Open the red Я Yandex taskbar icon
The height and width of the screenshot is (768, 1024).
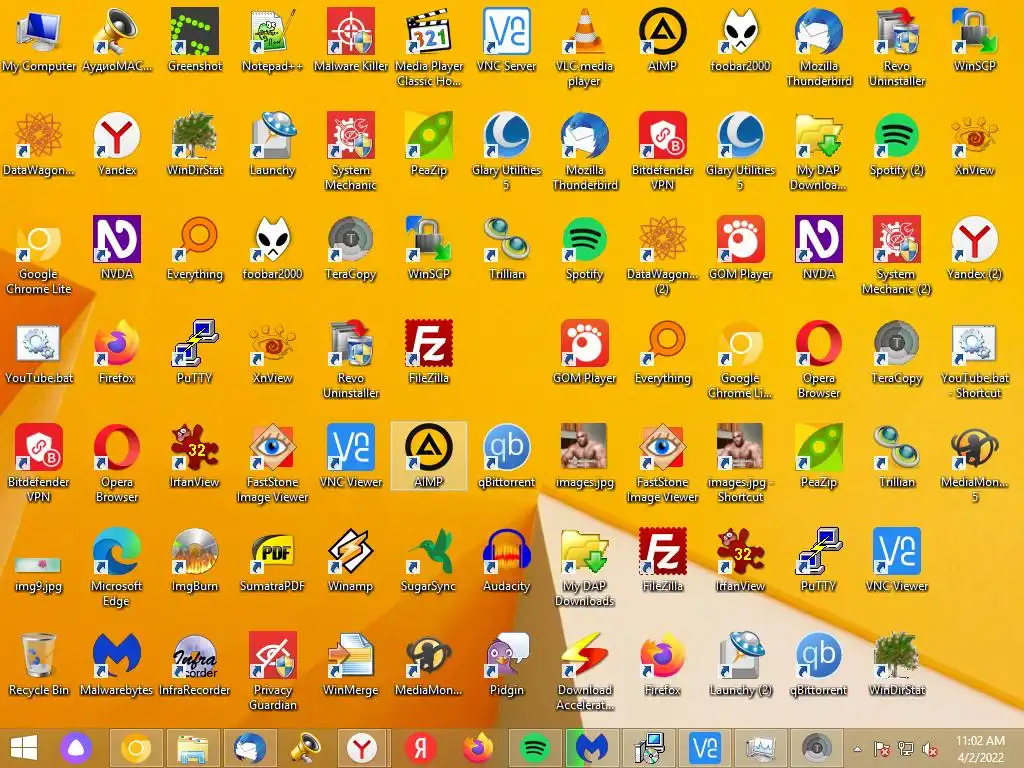pyautogui.click(x=420, y=748)
